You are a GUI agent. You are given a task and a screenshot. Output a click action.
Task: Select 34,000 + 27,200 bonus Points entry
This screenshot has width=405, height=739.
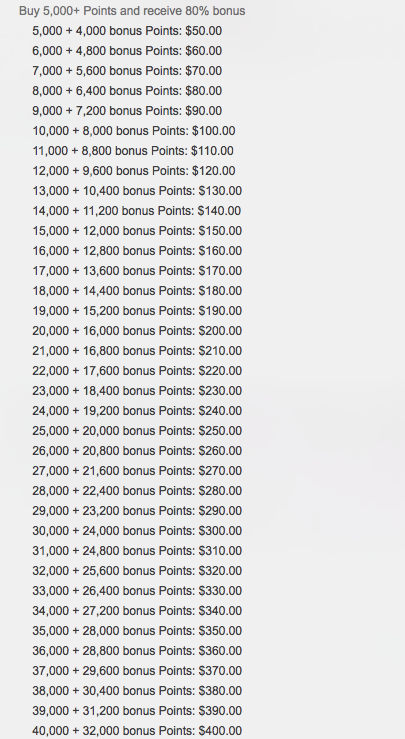tap(137, 611)
